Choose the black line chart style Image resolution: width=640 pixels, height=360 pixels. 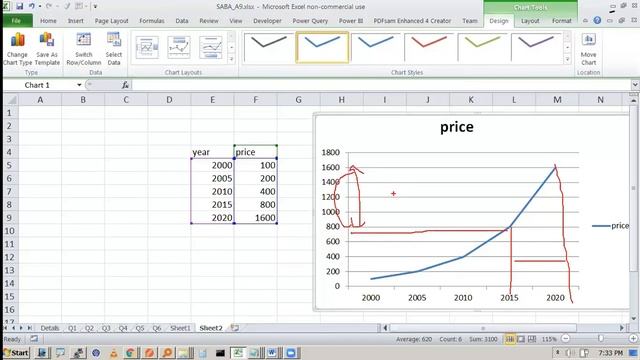tap(269, 47)
